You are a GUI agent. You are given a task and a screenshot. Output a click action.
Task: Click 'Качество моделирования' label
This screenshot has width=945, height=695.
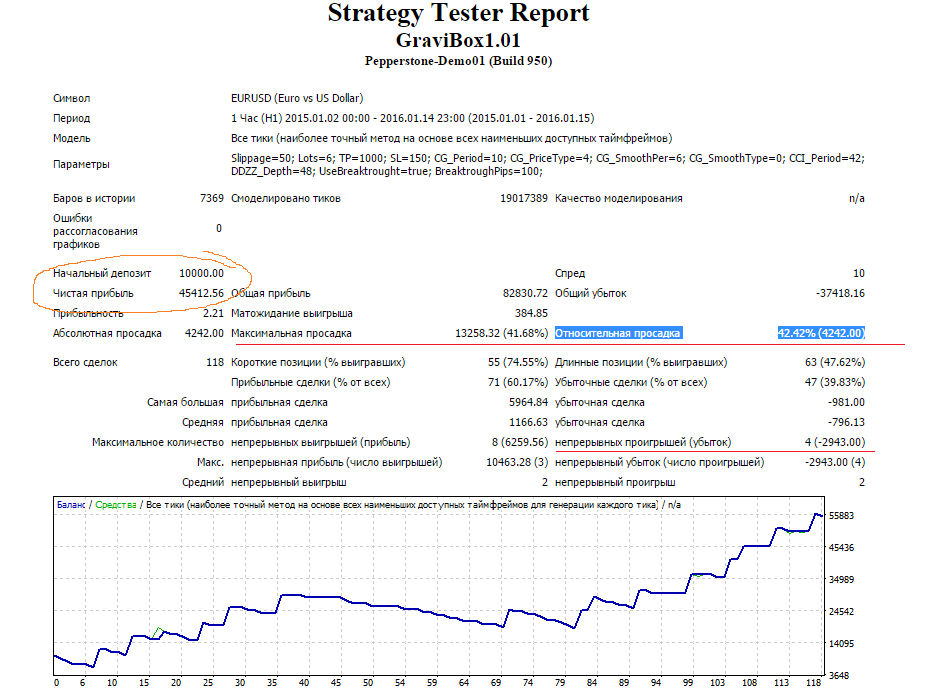[x=618, y=198]
